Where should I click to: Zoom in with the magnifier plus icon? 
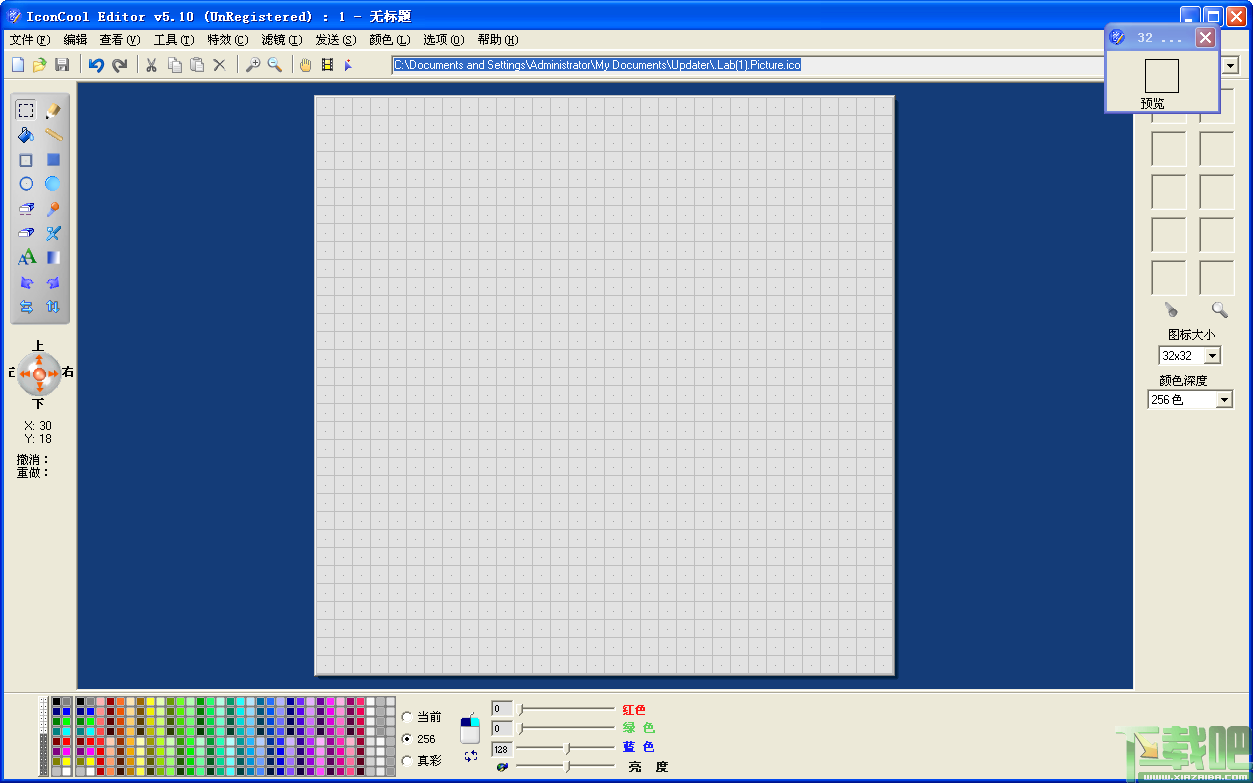[x=253, y=65]
